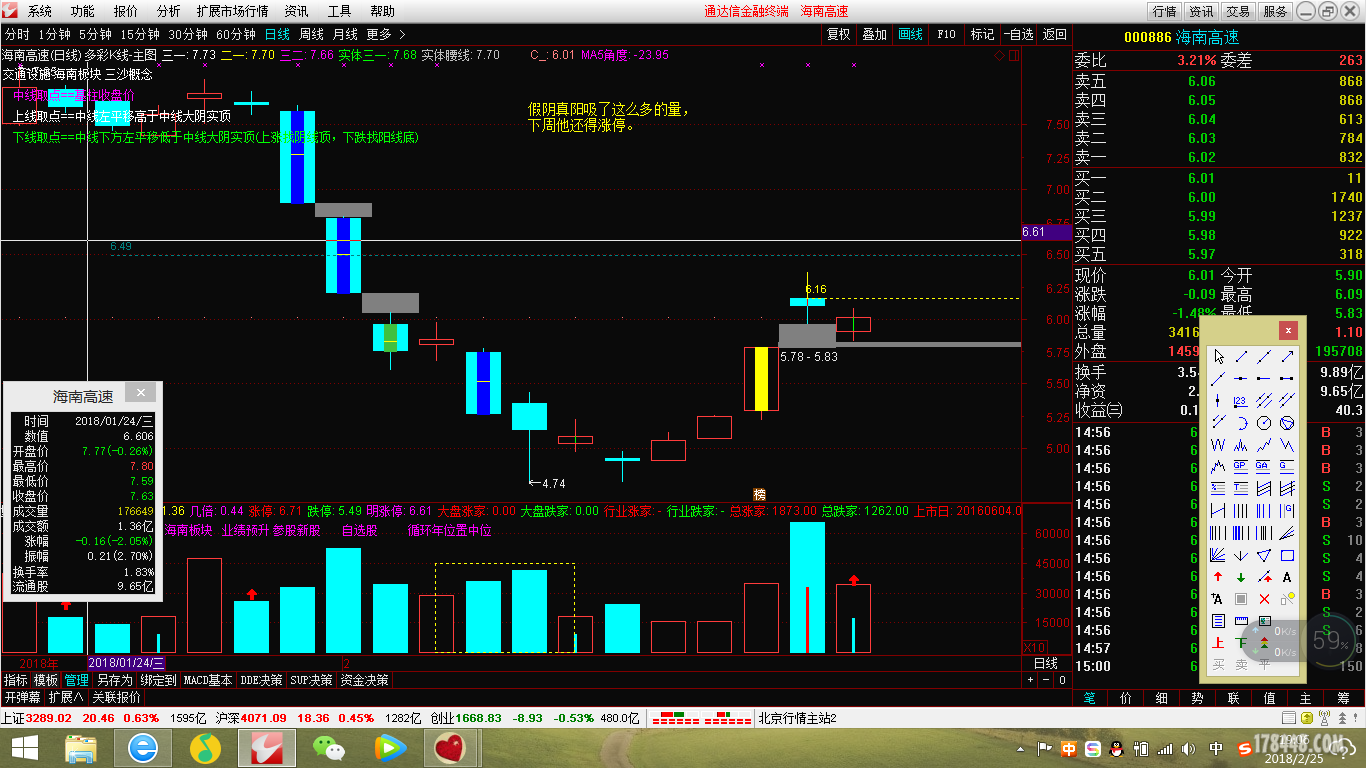The height and width of the screenshot is (768, 1366).
Task: Select the MACD基本 indicator tab
Action: (x=208, y=680)
